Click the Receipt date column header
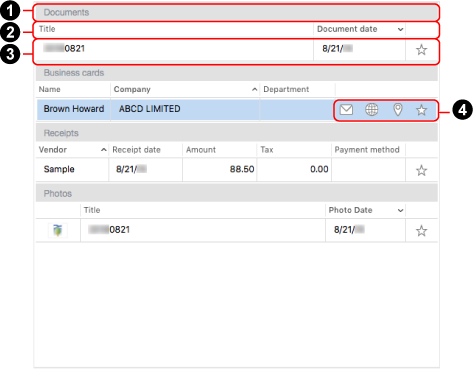Screen dimensions: 473x369 [145, 150]
